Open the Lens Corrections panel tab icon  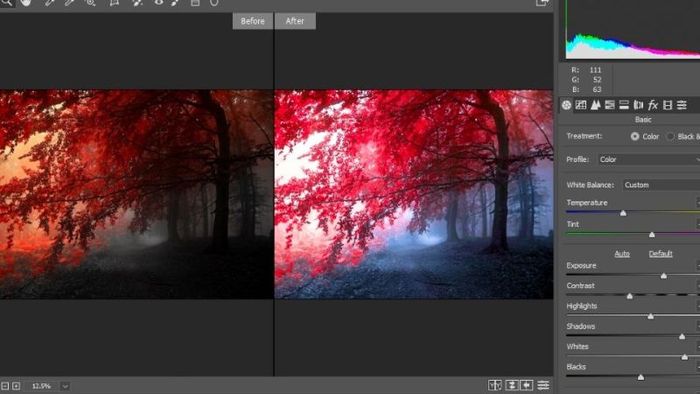(x=638, y=105)
